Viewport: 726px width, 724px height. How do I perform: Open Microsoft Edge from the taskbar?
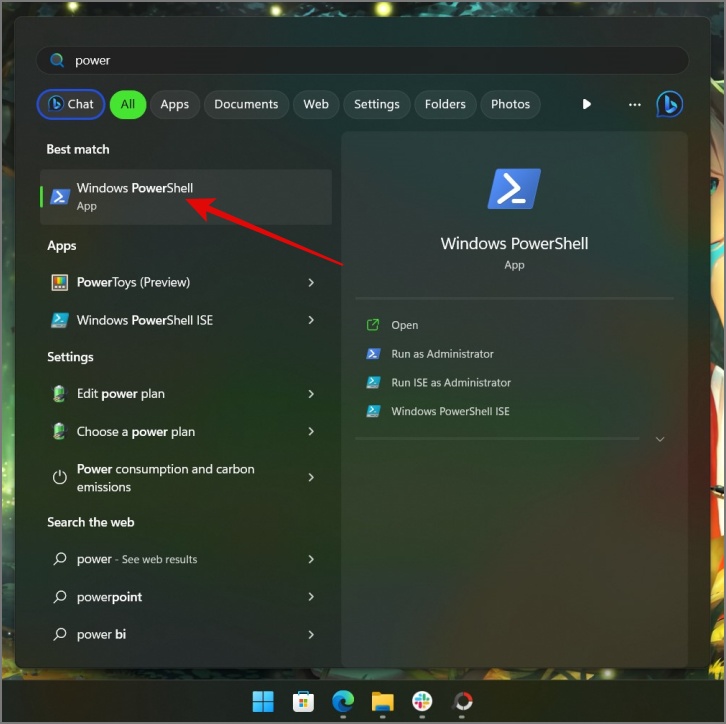tap(343, 701)
